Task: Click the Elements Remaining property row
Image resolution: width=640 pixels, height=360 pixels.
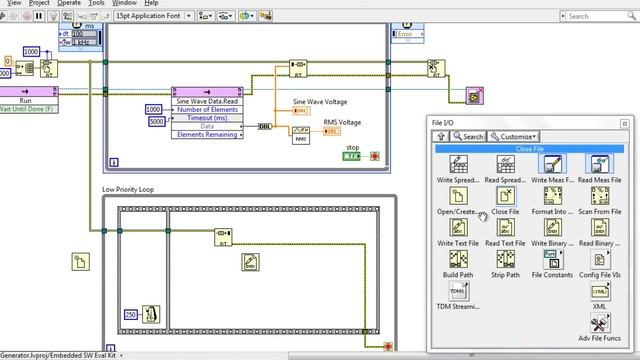Action: [x=207, y=134]
